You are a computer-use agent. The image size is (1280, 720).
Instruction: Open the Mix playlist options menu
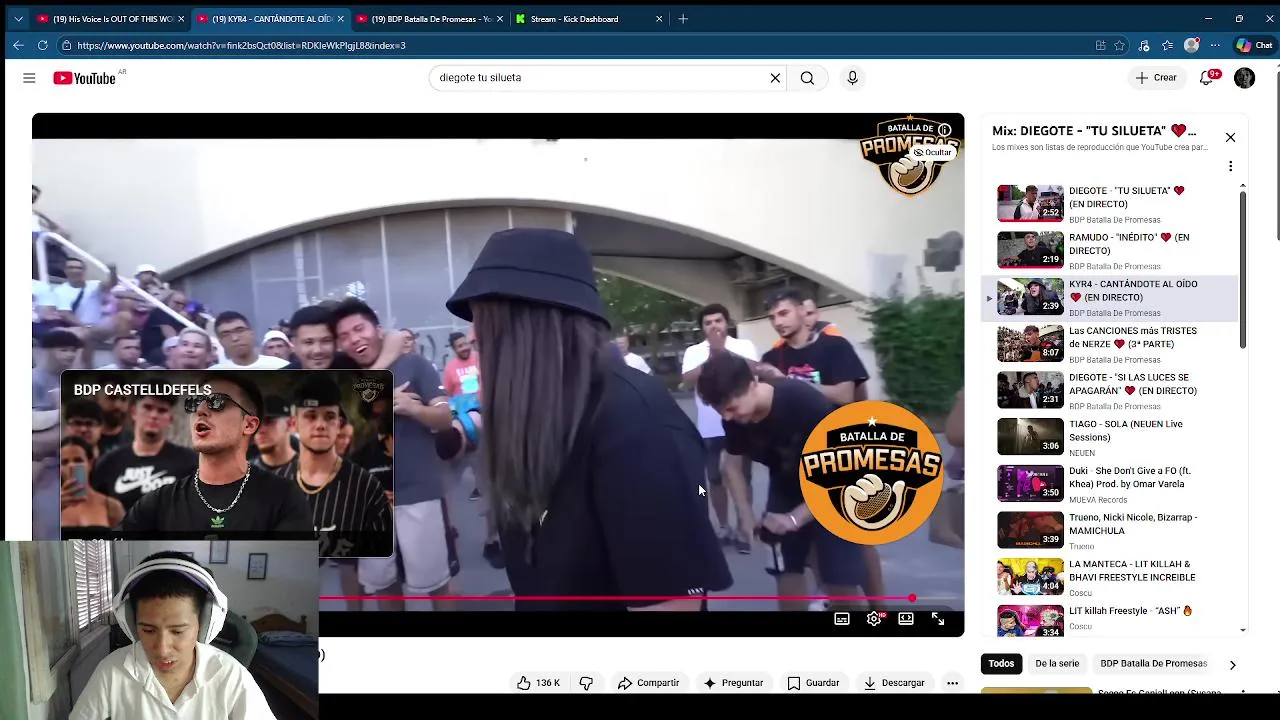1230,166
